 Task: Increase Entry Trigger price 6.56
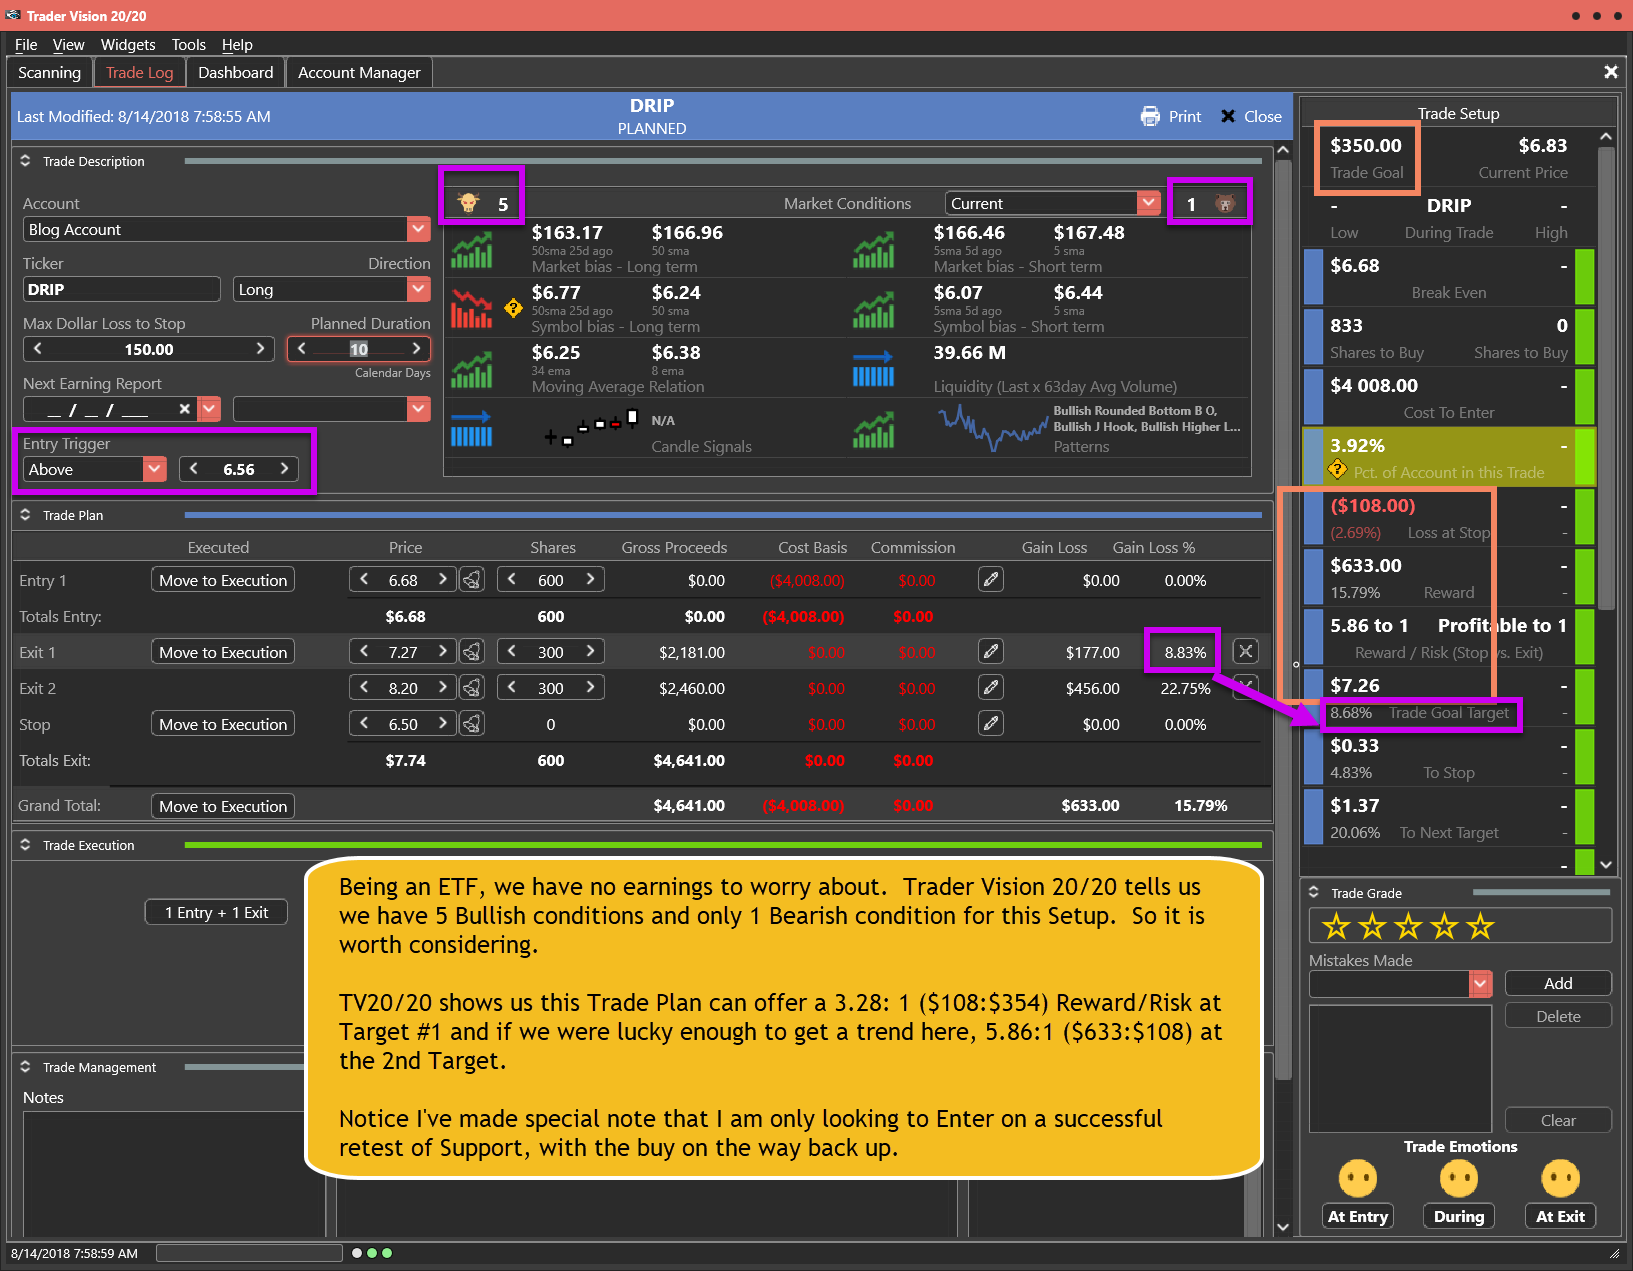285,469
